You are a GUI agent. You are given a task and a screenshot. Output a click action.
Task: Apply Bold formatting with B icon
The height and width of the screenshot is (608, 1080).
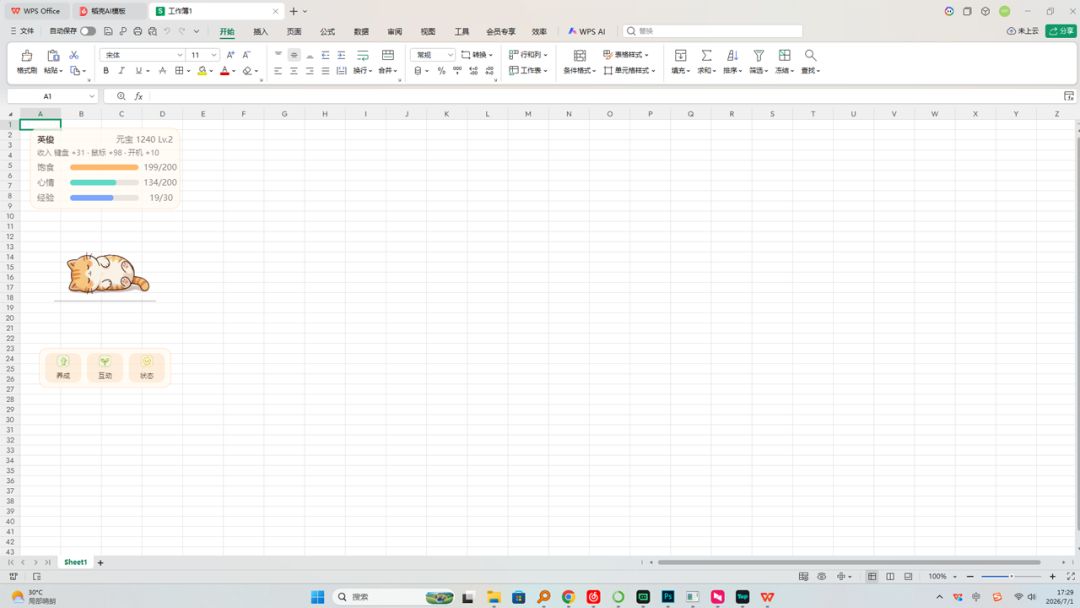pyautogui.click(x=106, y=71)
